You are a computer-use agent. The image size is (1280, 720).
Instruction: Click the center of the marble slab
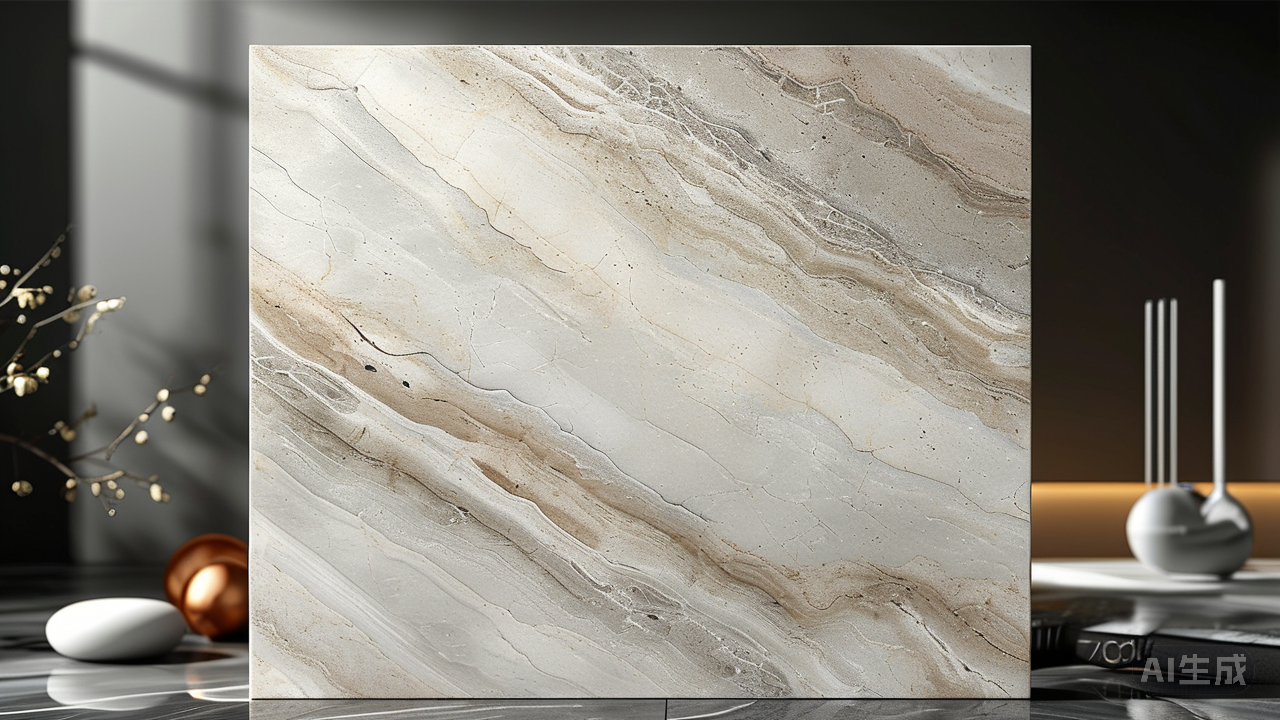coord(640,371)
